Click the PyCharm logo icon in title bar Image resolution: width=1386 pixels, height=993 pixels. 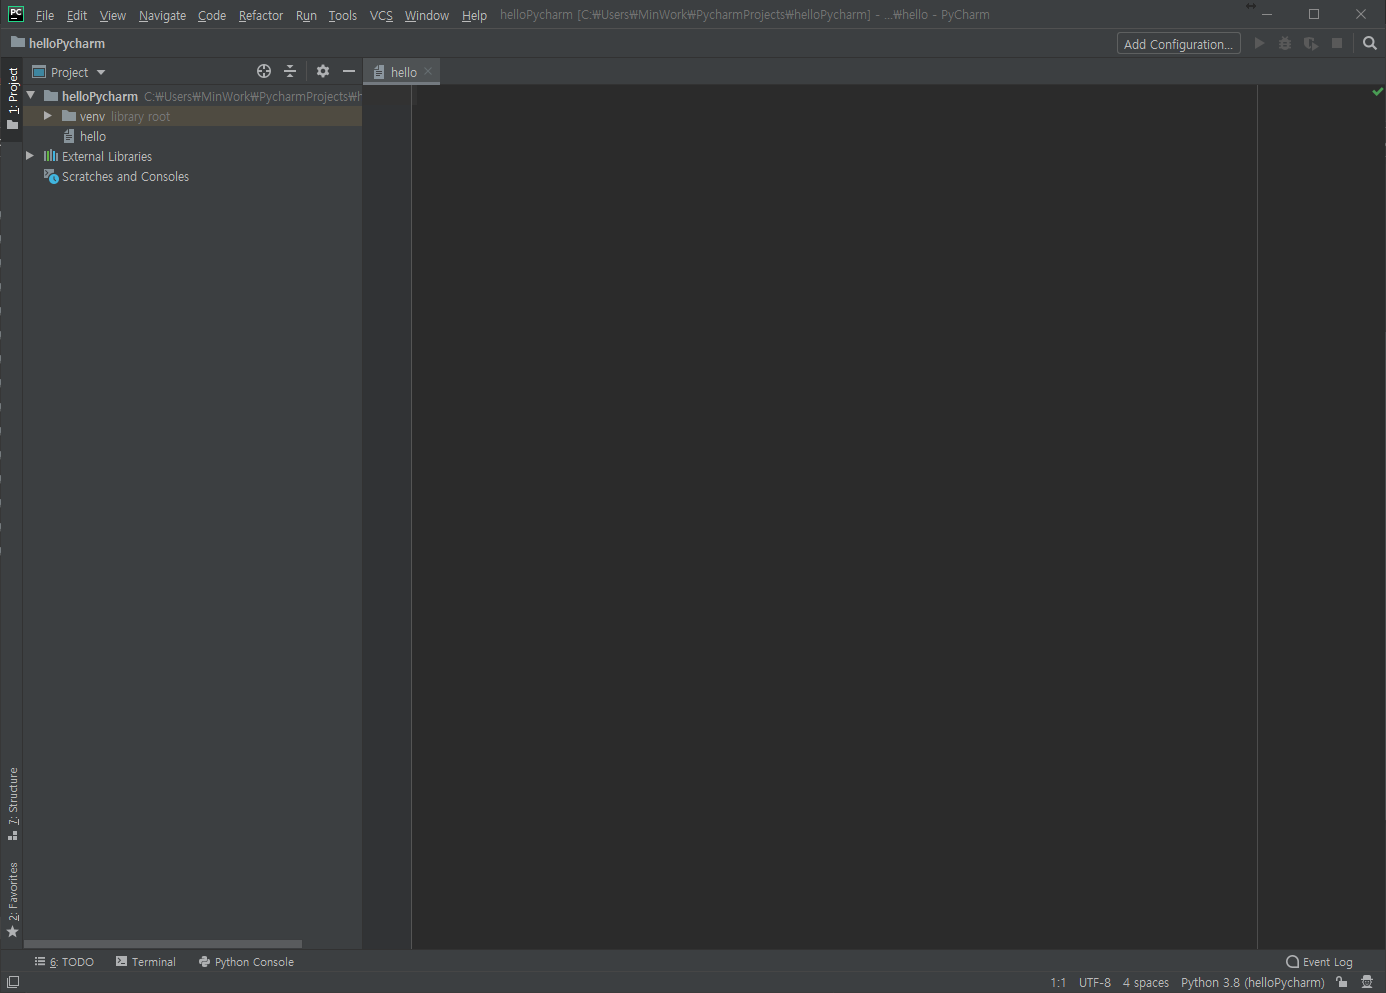click(x=16, y=14)
